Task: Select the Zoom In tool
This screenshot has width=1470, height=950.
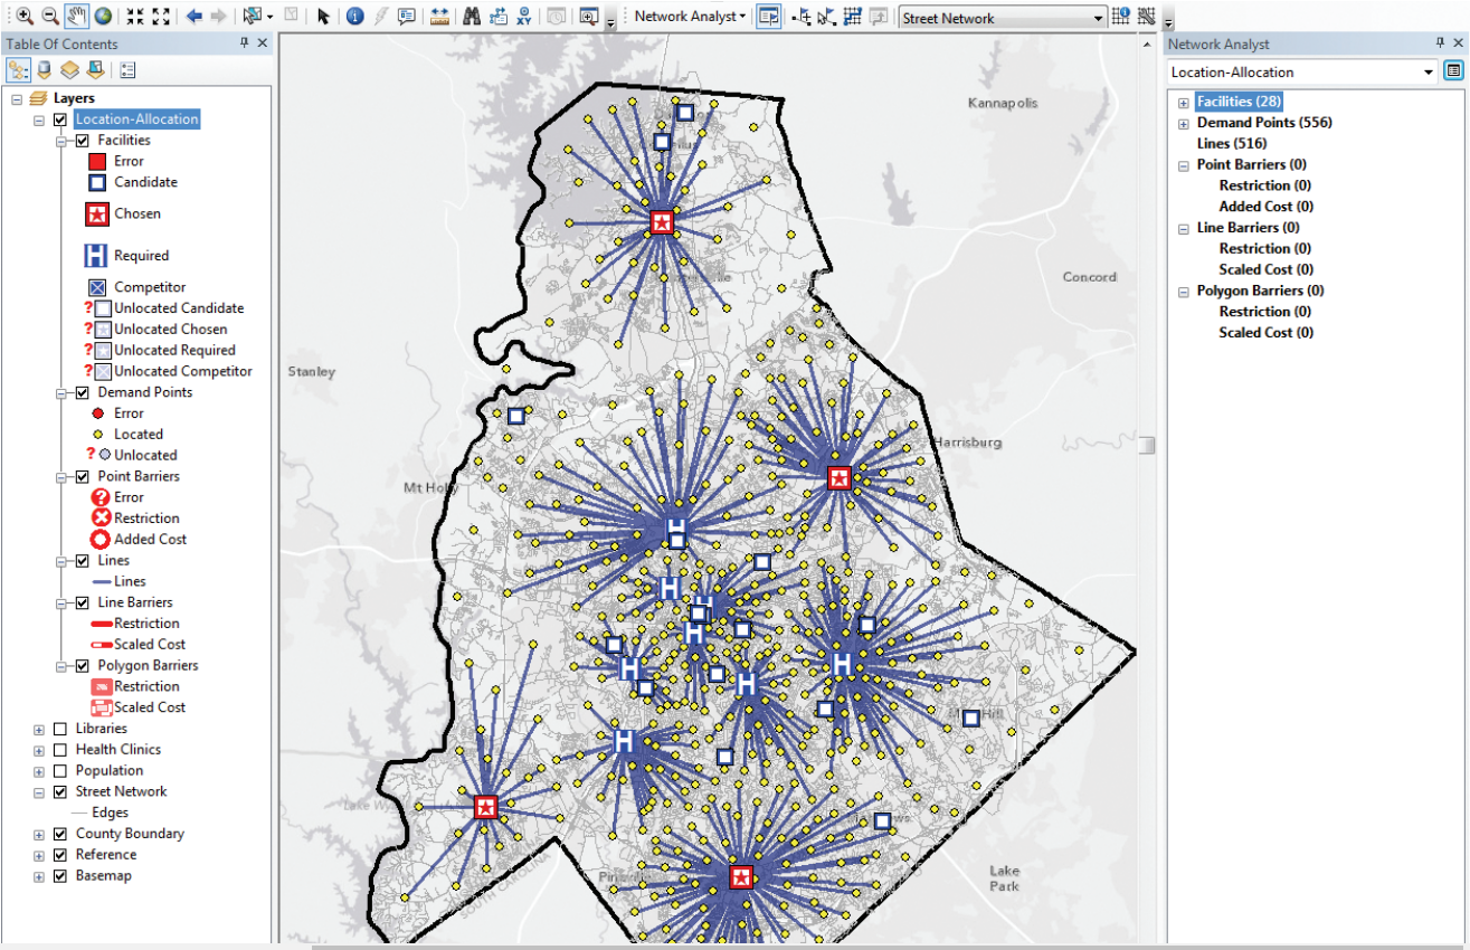Action: pyautogui.click(x=24, y=16)
